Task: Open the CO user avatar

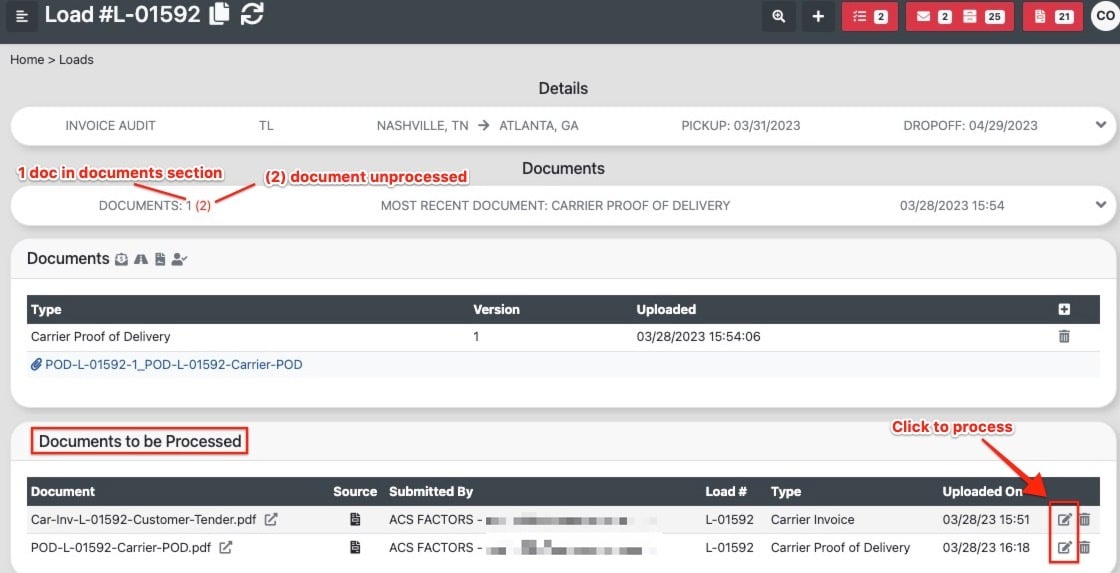Action: 1105,16
